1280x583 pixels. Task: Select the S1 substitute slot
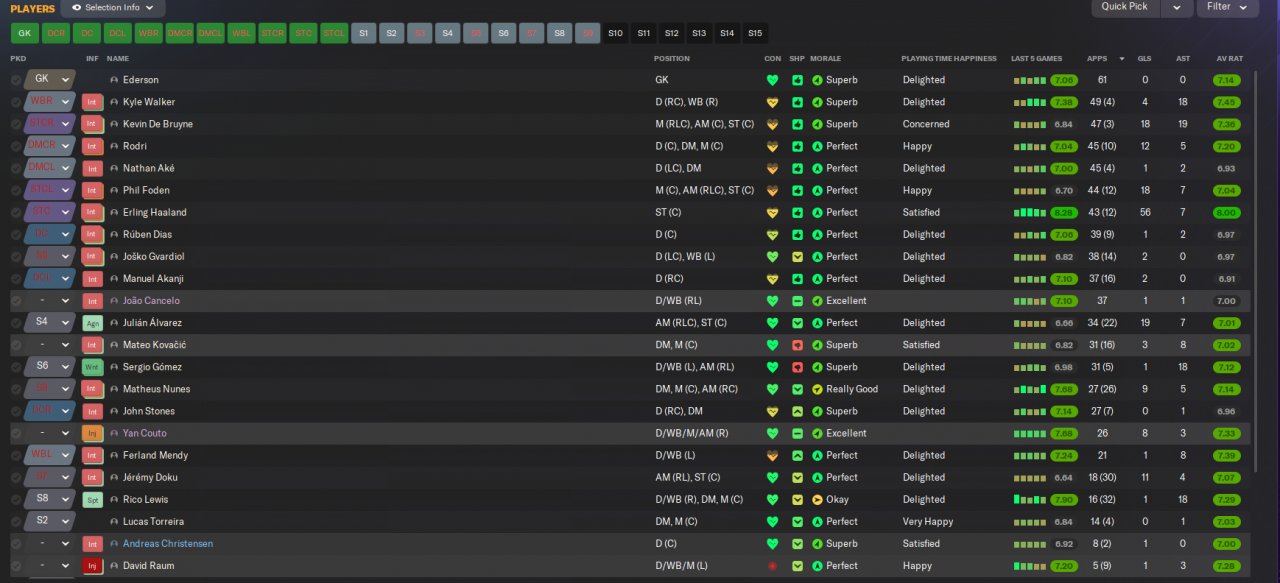pos(364,33)
